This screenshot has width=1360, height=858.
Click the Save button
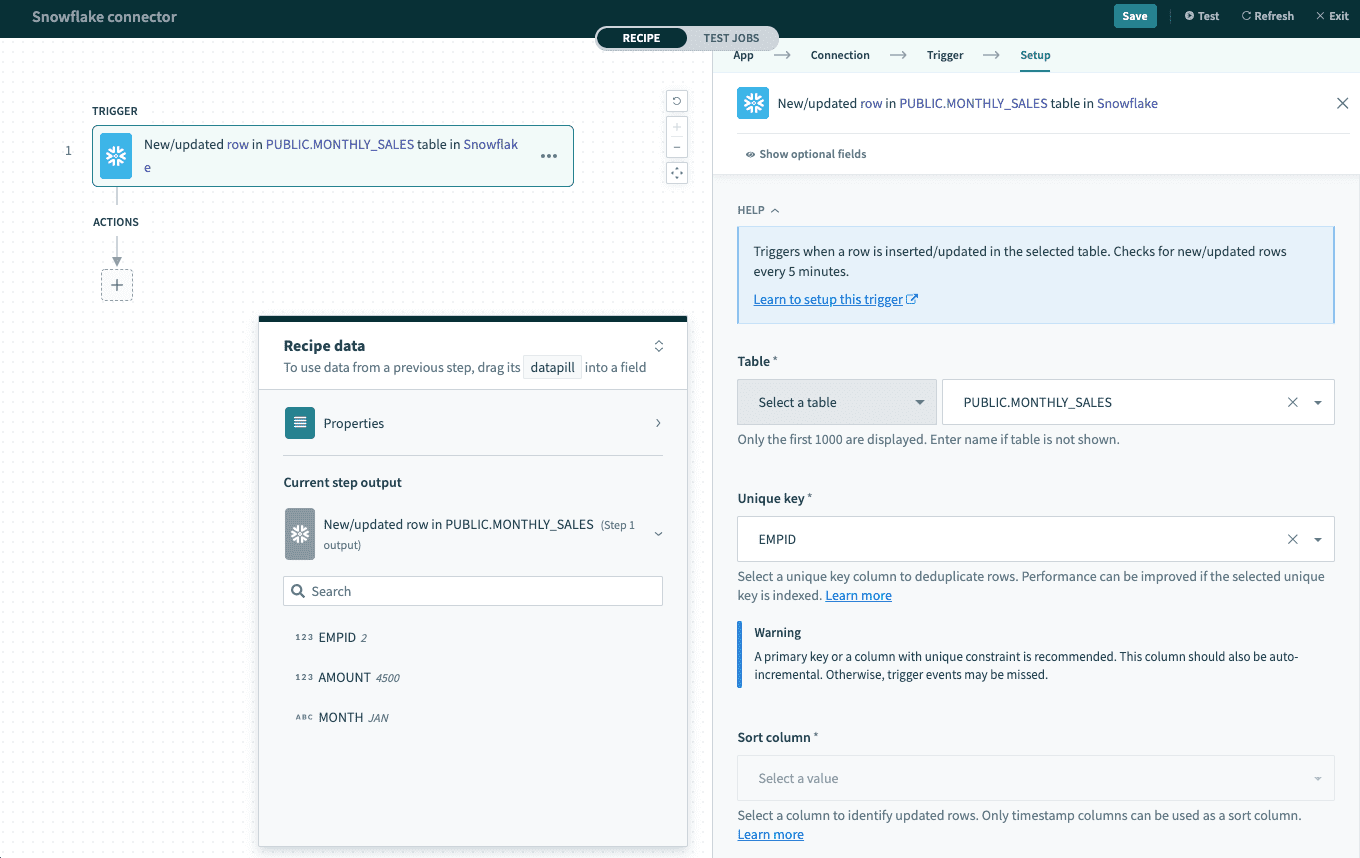[x=1134, y=16]
